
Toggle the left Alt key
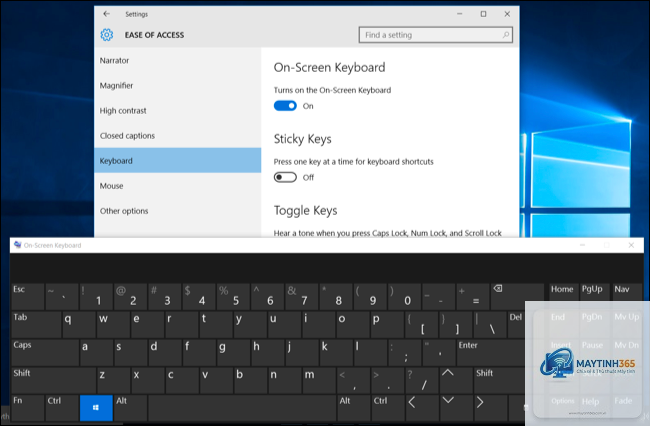pyautogui.click(x=131, y=408)
